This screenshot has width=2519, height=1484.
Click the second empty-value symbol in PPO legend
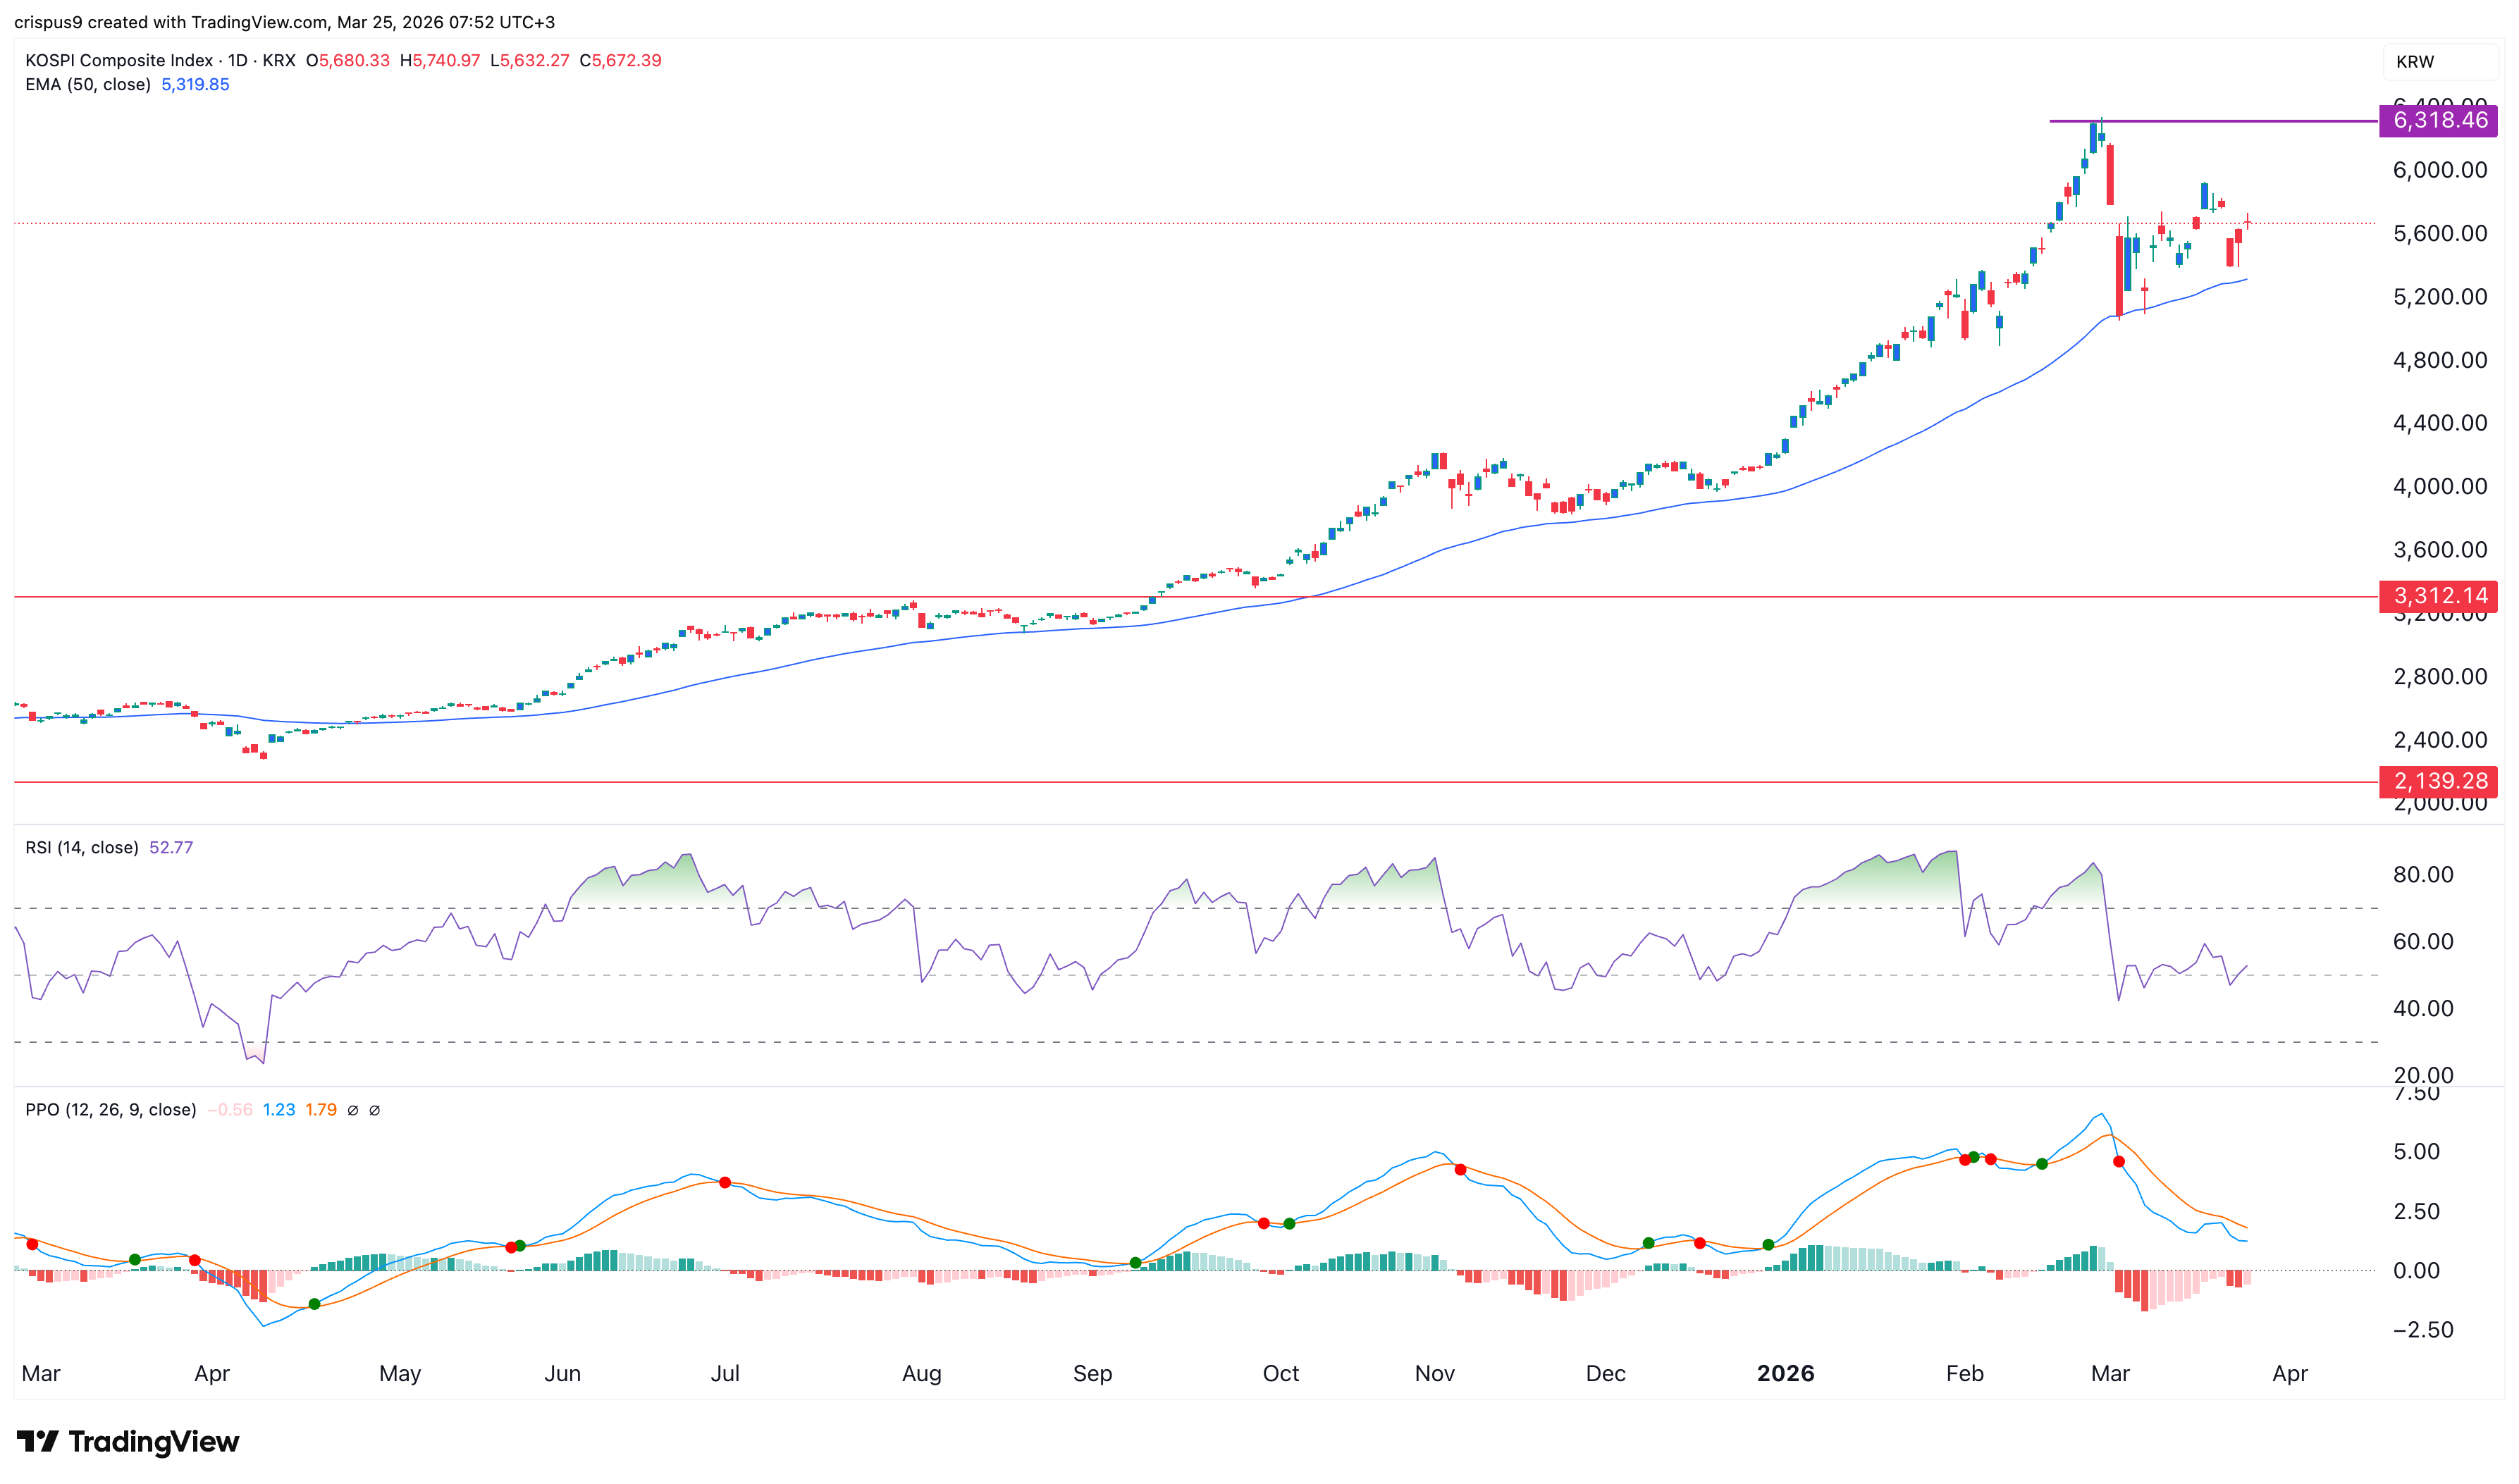[374, 1110]
